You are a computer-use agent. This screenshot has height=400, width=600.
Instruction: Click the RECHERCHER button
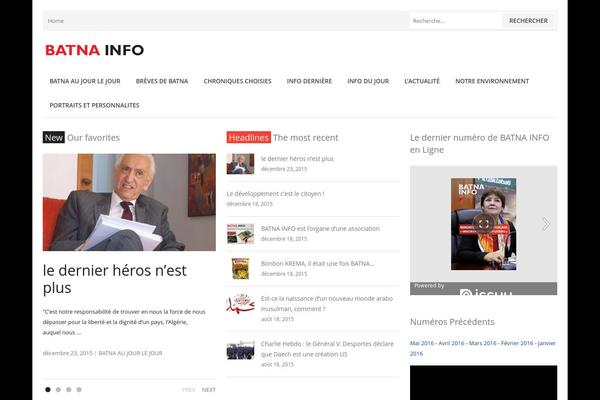tap(528, 21)
